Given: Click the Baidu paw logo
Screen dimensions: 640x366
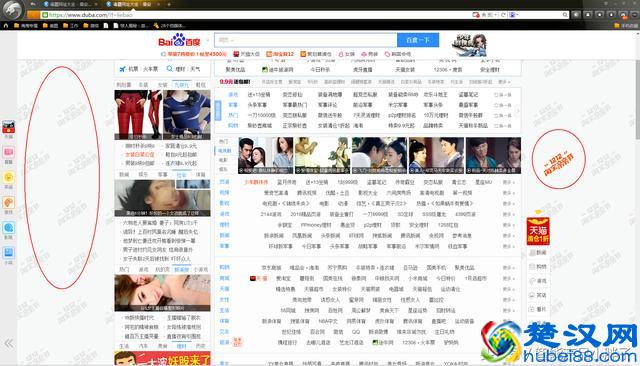Looking at the screenshot, I should [x=179, y=40].
